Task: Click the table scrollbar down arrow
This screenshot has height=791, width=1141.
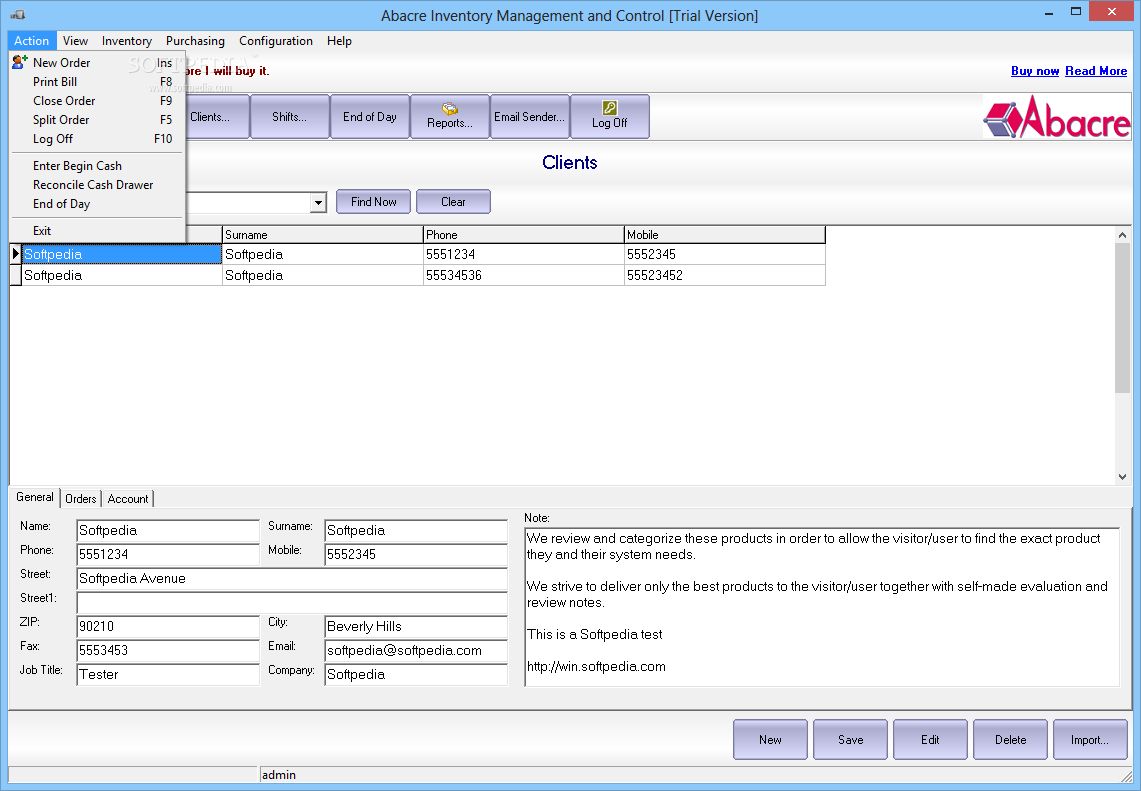Action: pyautogui.click(x=1122, y=477)
